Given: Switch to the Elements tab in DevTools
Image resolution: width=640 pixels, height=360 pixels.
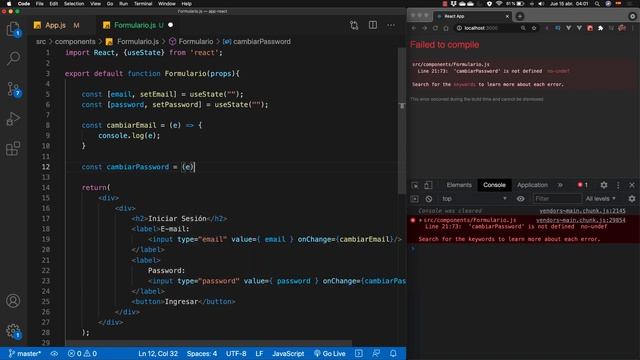Looking at the screenshot, I should (x=459, y=185).
